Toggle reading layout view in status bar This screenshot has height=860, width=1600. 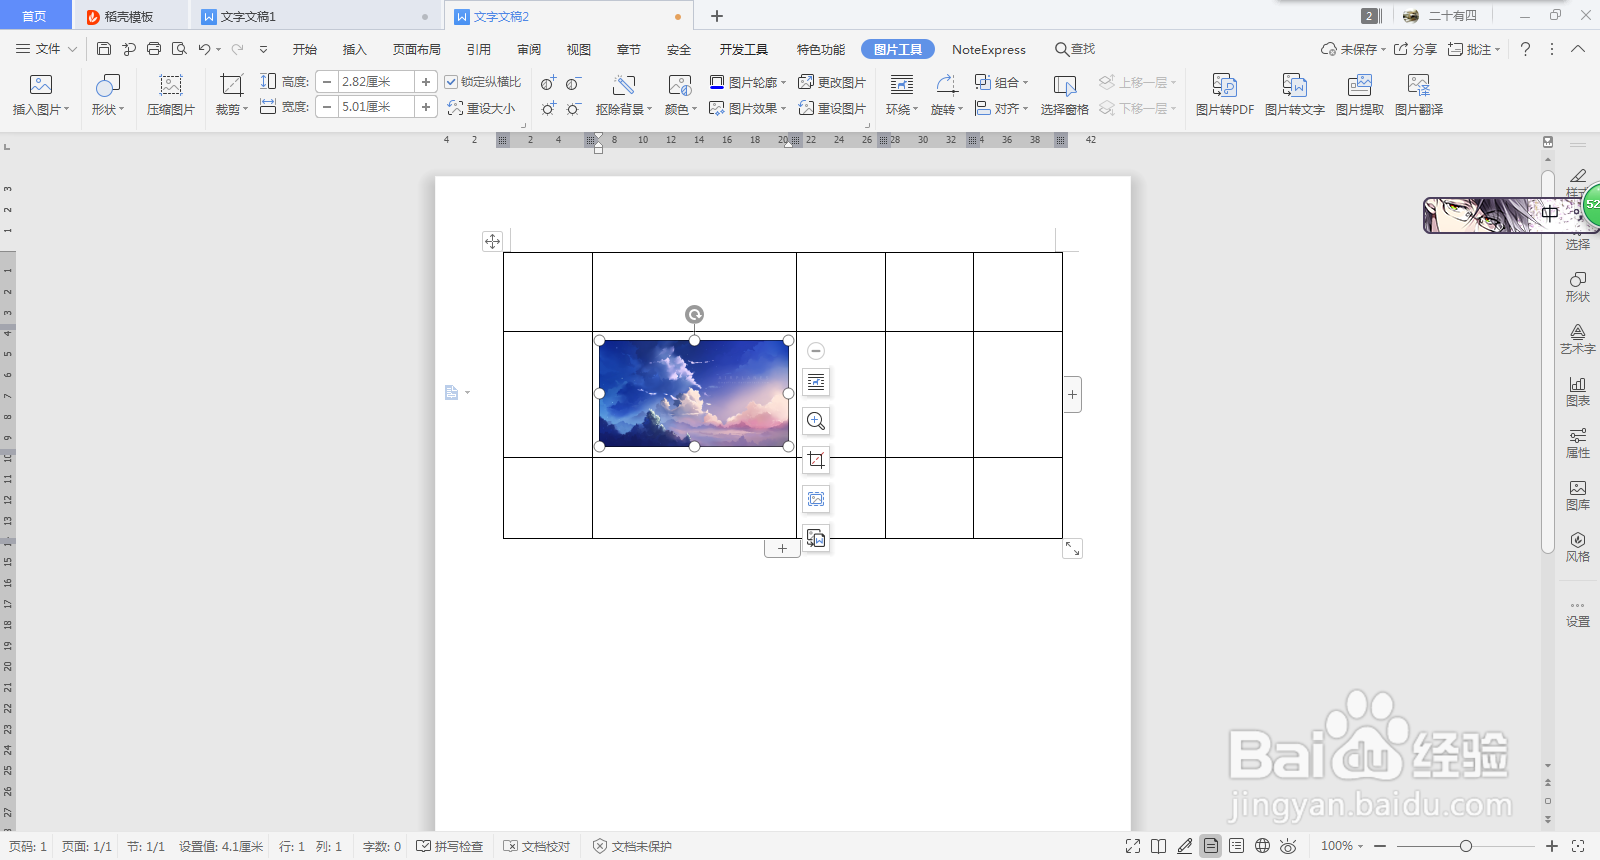pyautogui.click(x=1158, y=846)
